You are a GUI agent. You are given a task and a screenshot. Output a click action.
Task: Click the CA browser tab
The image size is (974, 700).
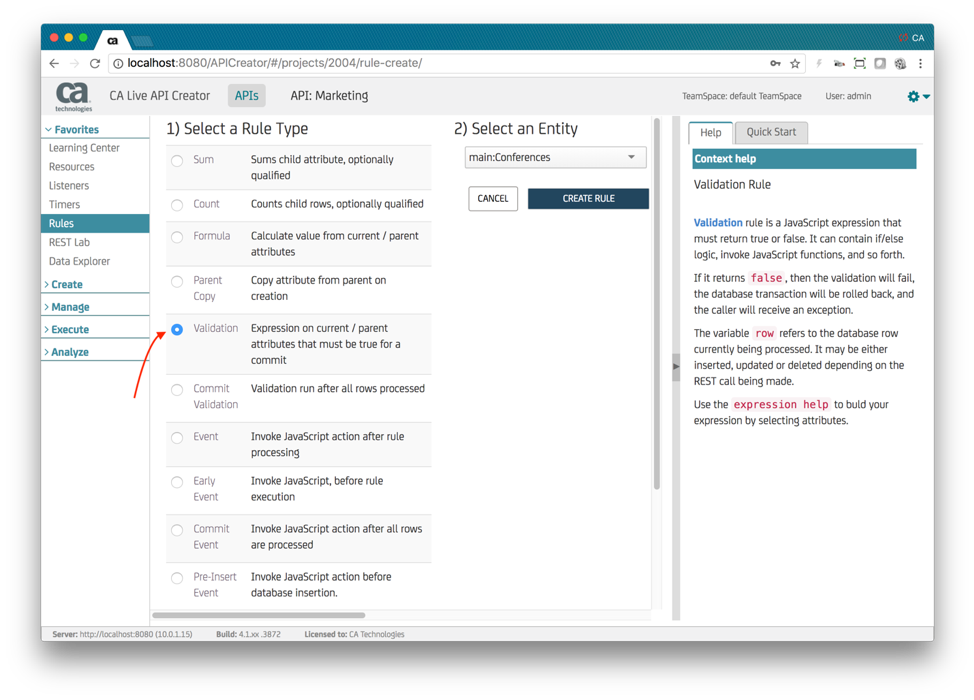pyautogui.click(x=112, y=40)
